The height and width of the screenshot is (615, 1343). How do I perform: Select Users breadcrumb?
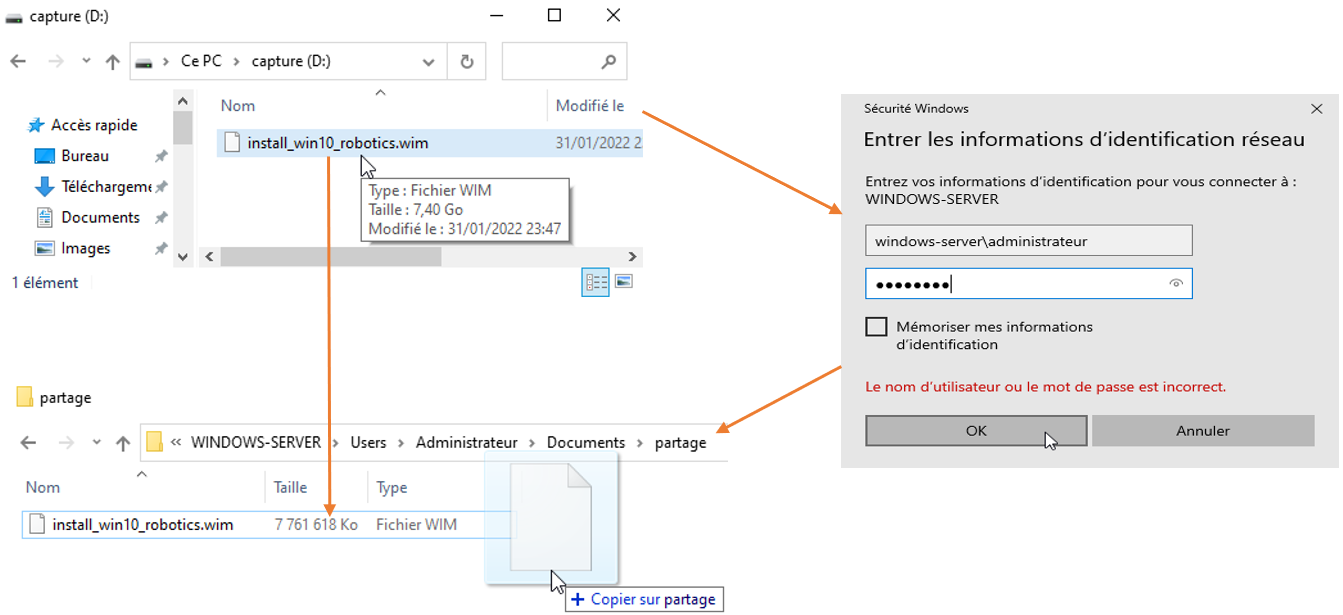(368, 442)
